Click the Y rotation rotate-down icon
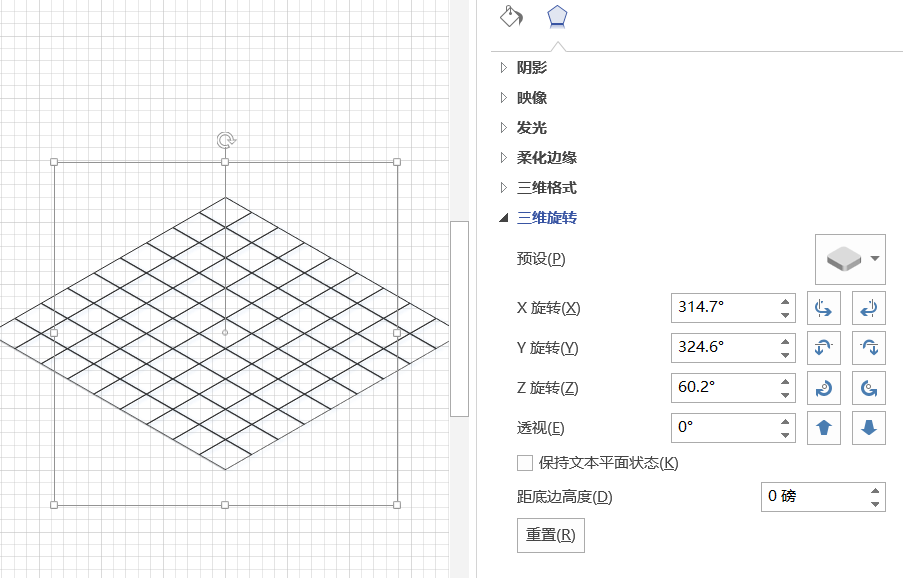903x578 pixels. click(x=869, y=348)
